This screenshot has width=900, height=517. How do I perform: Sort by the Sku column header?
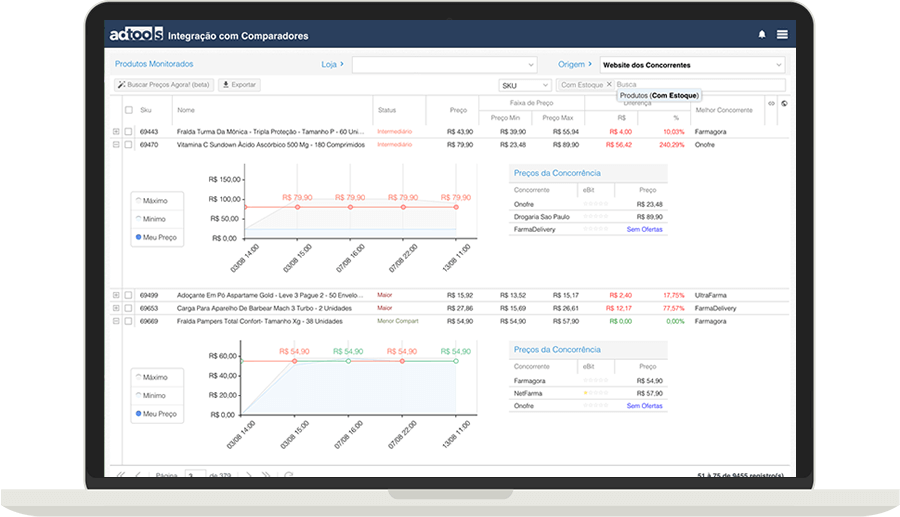pos(146,110)
